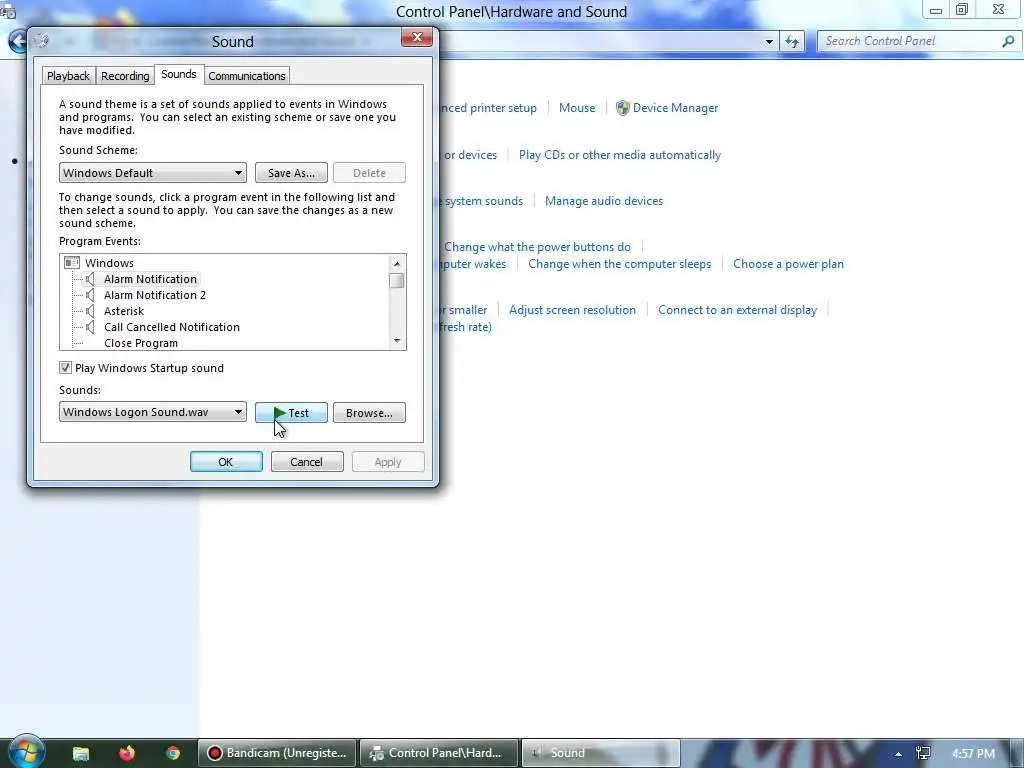Switch to the Playback tab

[x=68, y=76]
